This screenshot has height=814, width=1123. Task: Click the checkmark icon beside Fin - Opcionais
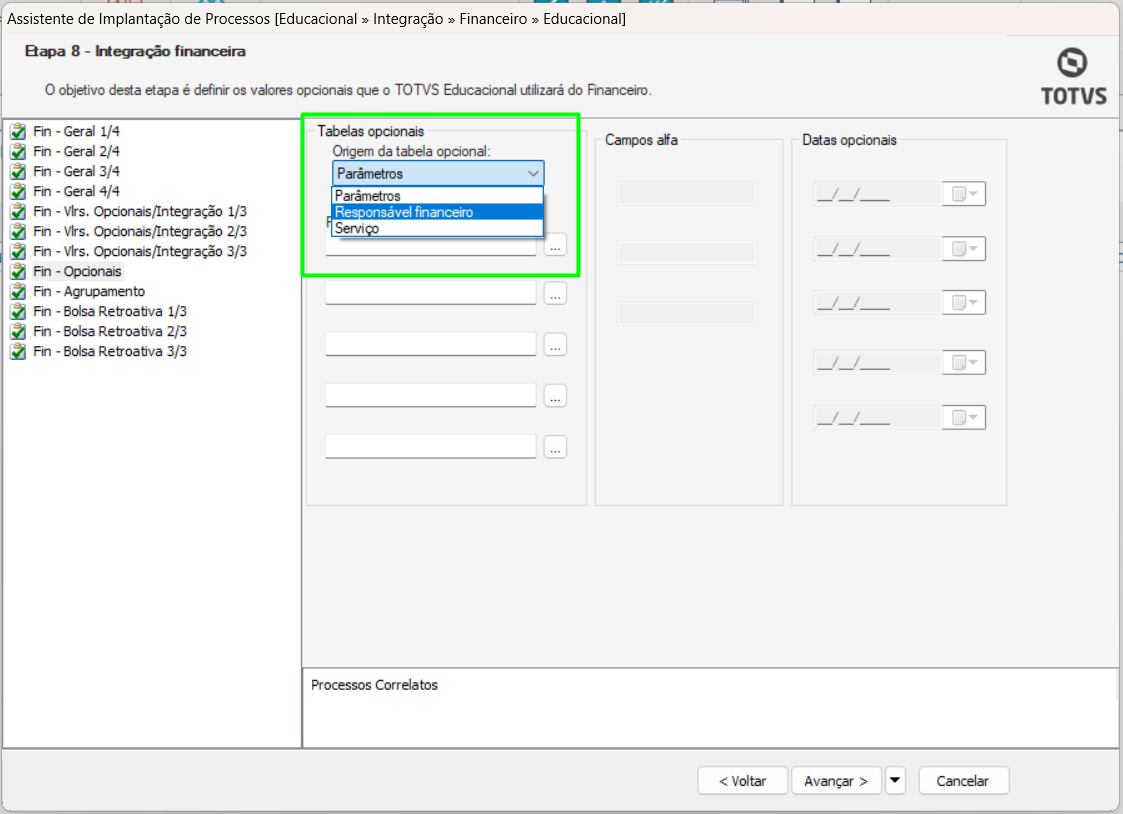pos(18,272)
